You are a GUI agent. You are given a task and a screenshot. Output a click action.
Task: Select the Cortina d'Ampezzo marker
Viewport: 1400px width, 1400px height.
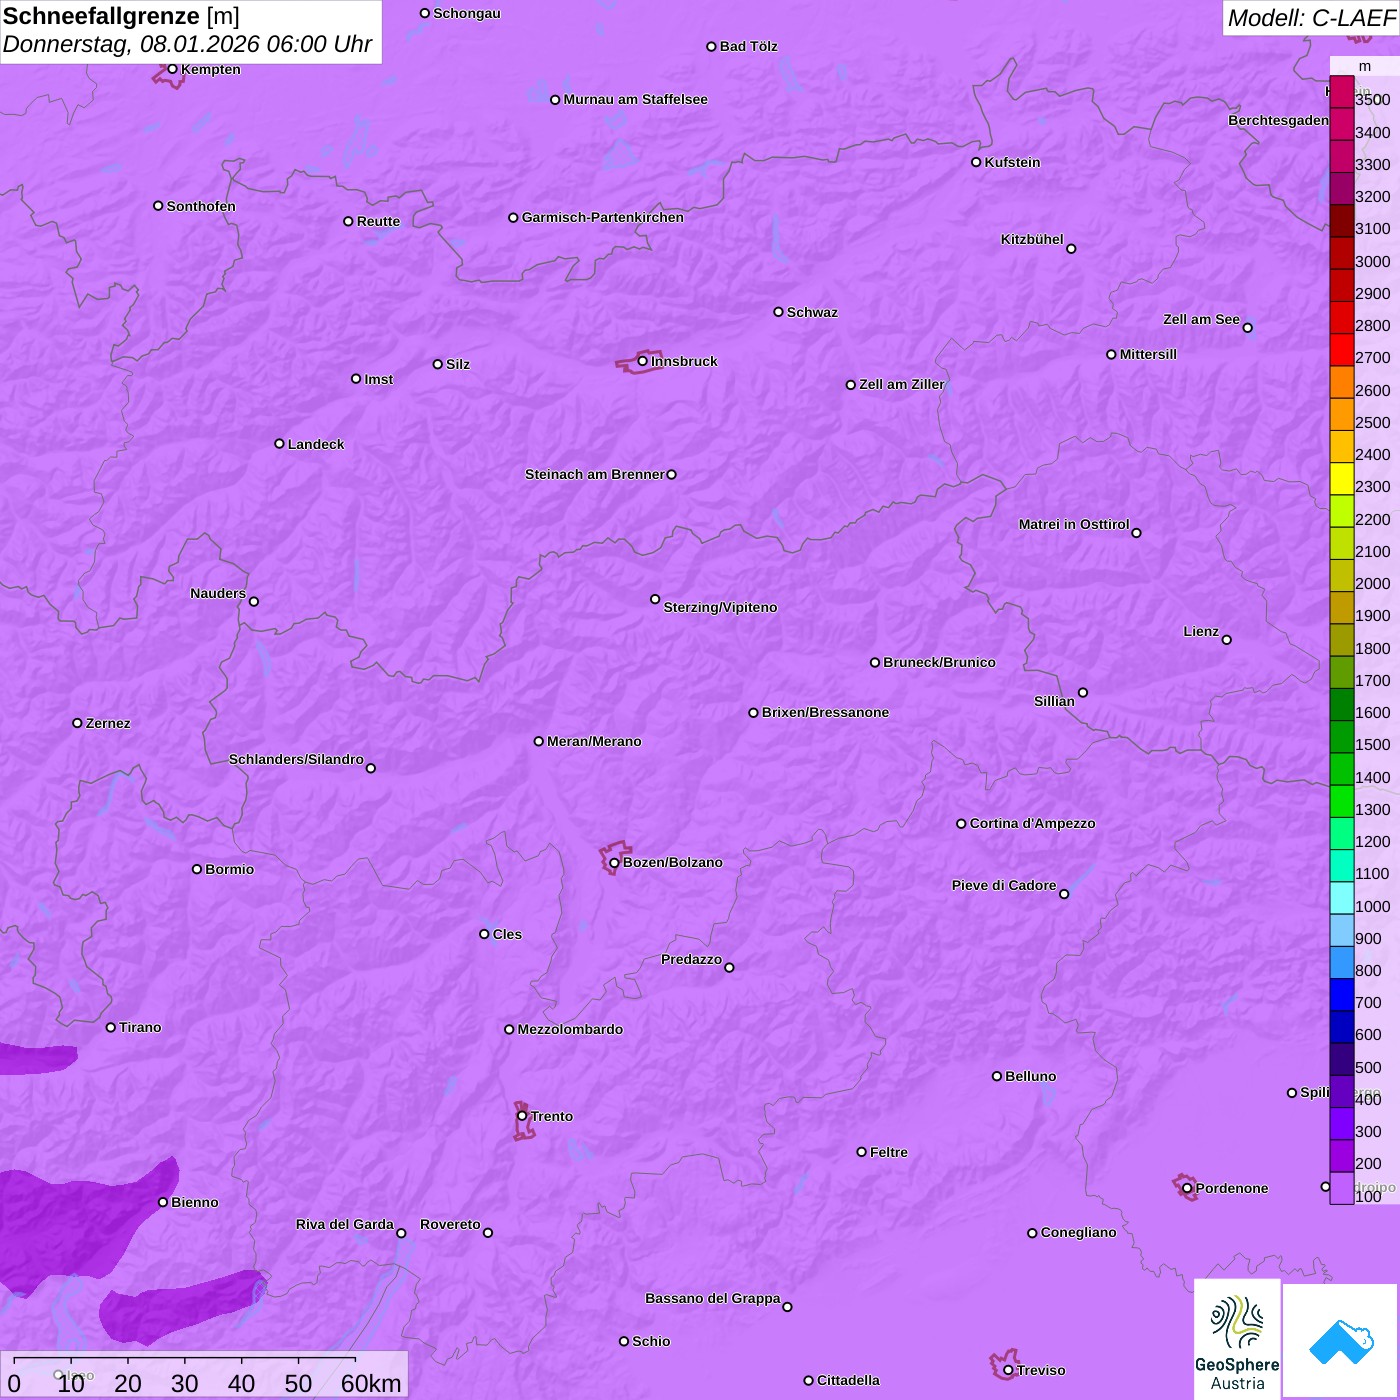(962, 824)
